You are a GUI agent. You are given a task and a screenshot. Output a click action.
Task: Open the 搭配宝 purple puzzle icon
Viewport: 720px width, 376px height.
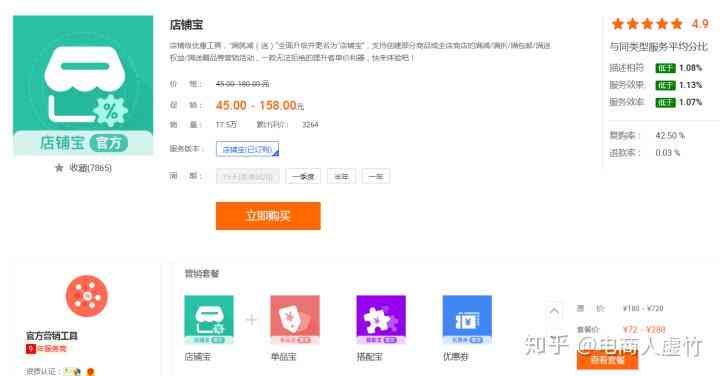pyautogui.click(x=381, y=320)
